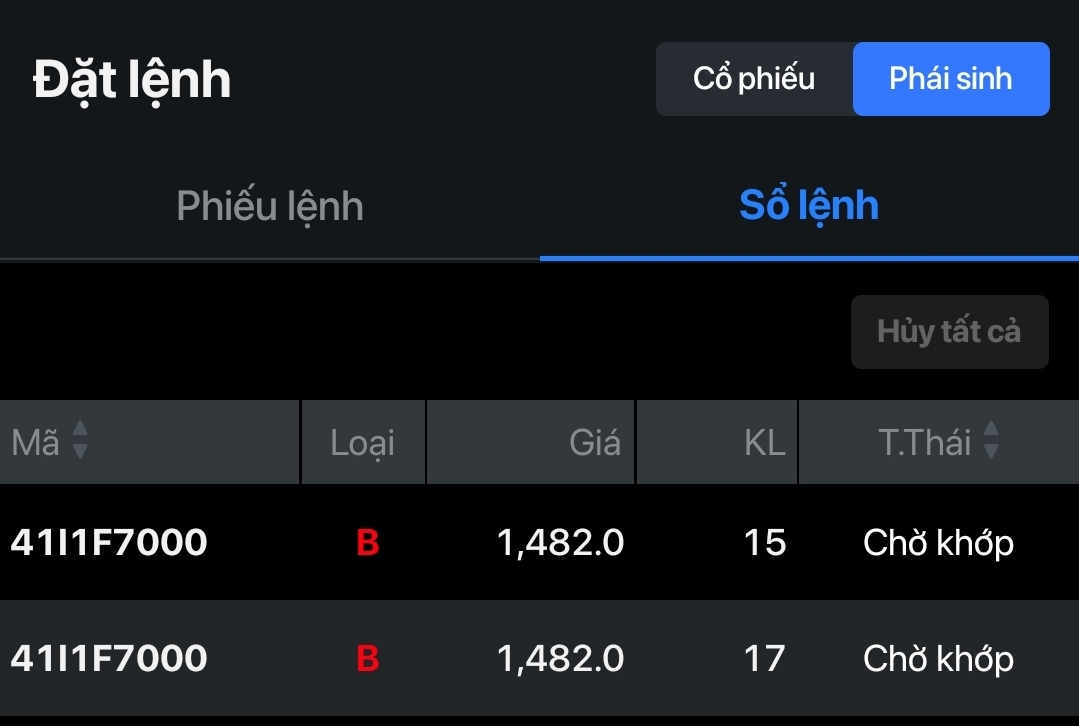Click the red B marker of quantity-17 order

pyautogui.click(x=367, y=658)
